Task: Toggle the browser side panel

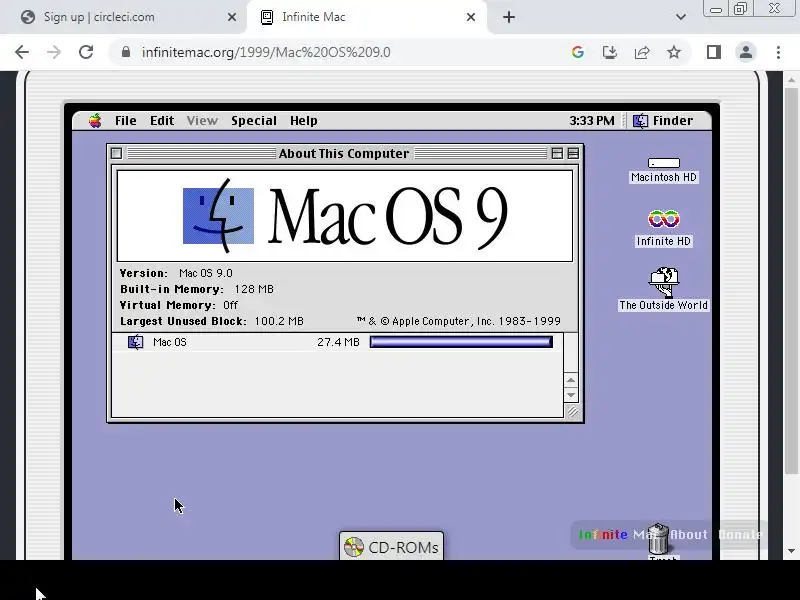Action: [x=714, y=52]
